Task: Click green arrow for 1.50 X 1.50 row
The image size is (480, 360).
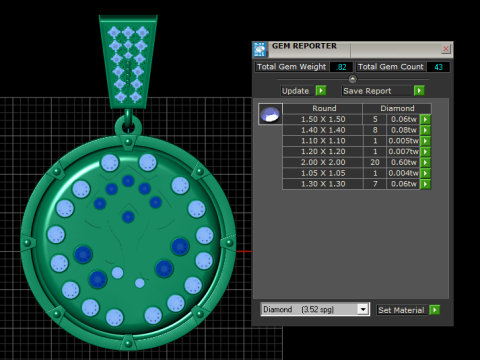Action: 425,119
